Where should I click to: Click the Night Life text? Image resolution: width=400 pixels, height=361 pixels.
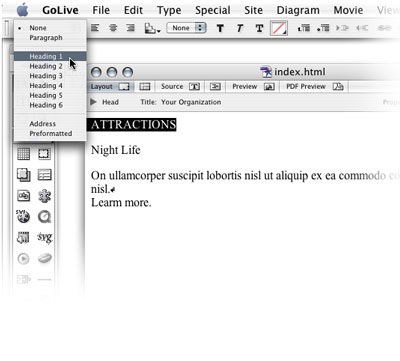coord(115,150)
